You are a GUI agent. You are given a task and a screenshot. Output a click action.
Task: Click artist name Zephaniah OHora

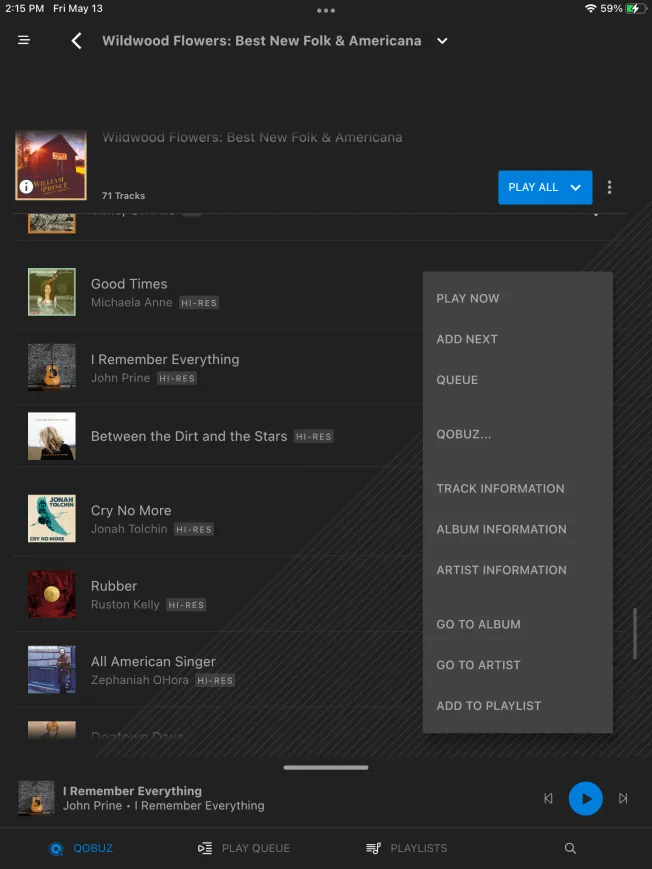[140, 680]
